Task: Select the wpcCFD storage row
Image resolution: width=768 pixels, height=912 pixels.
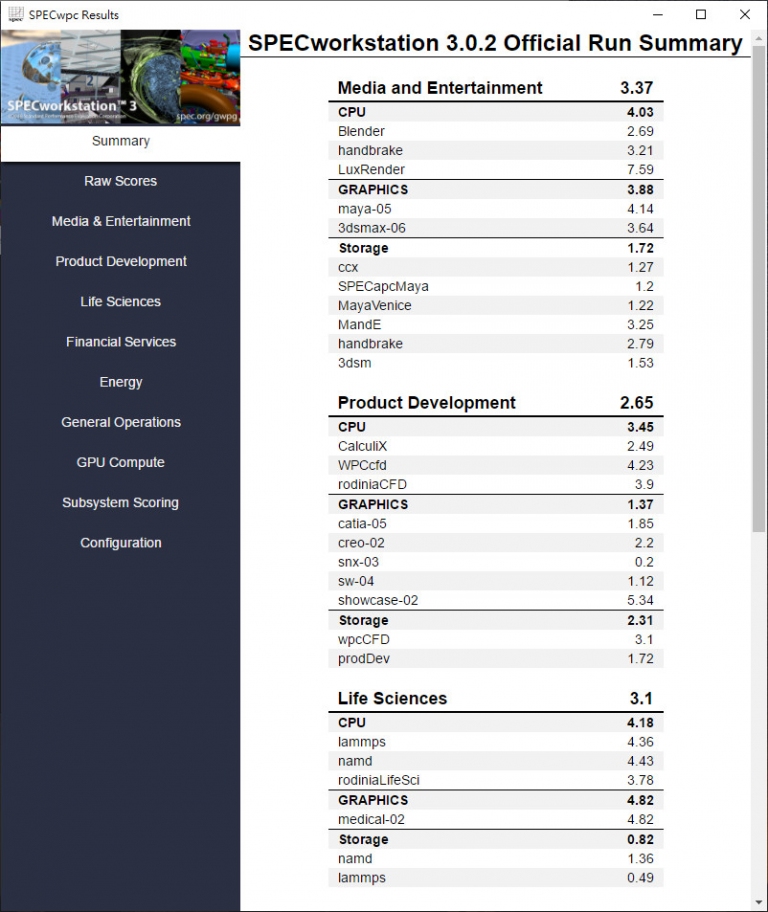Action: click(x=496, y=639)
